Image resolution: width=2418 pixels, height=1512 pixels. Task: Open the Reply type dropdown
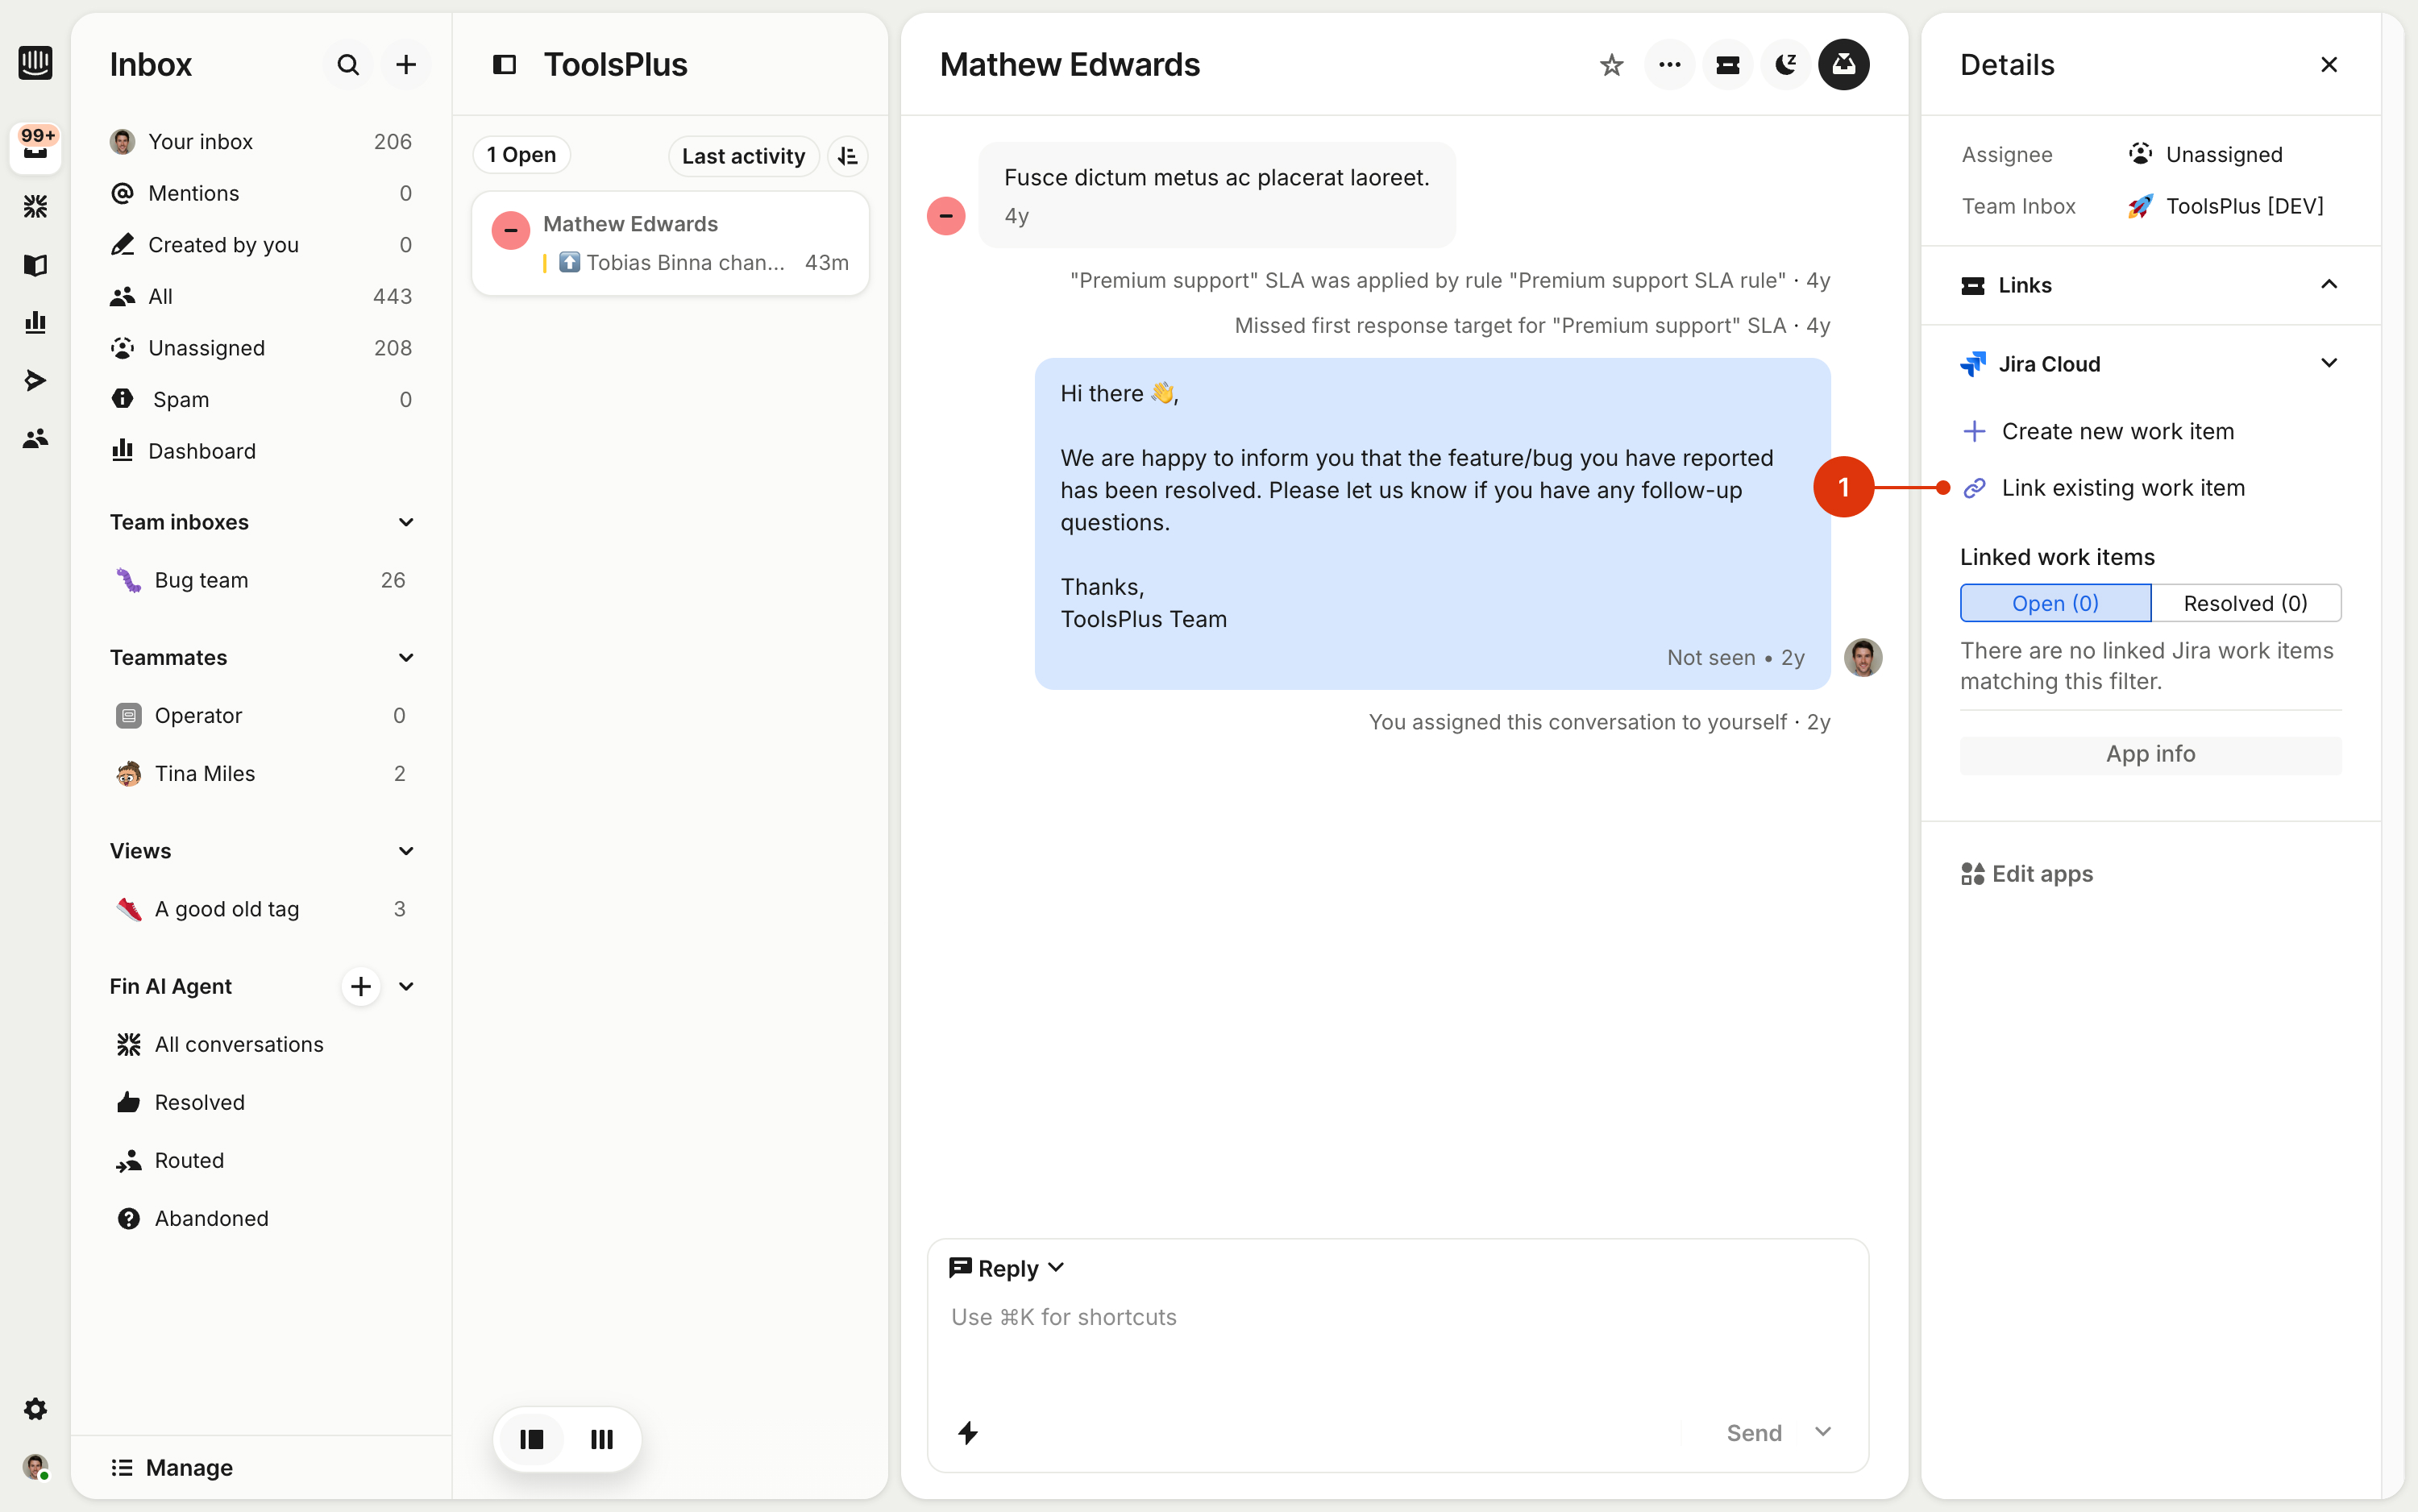1008,1268
